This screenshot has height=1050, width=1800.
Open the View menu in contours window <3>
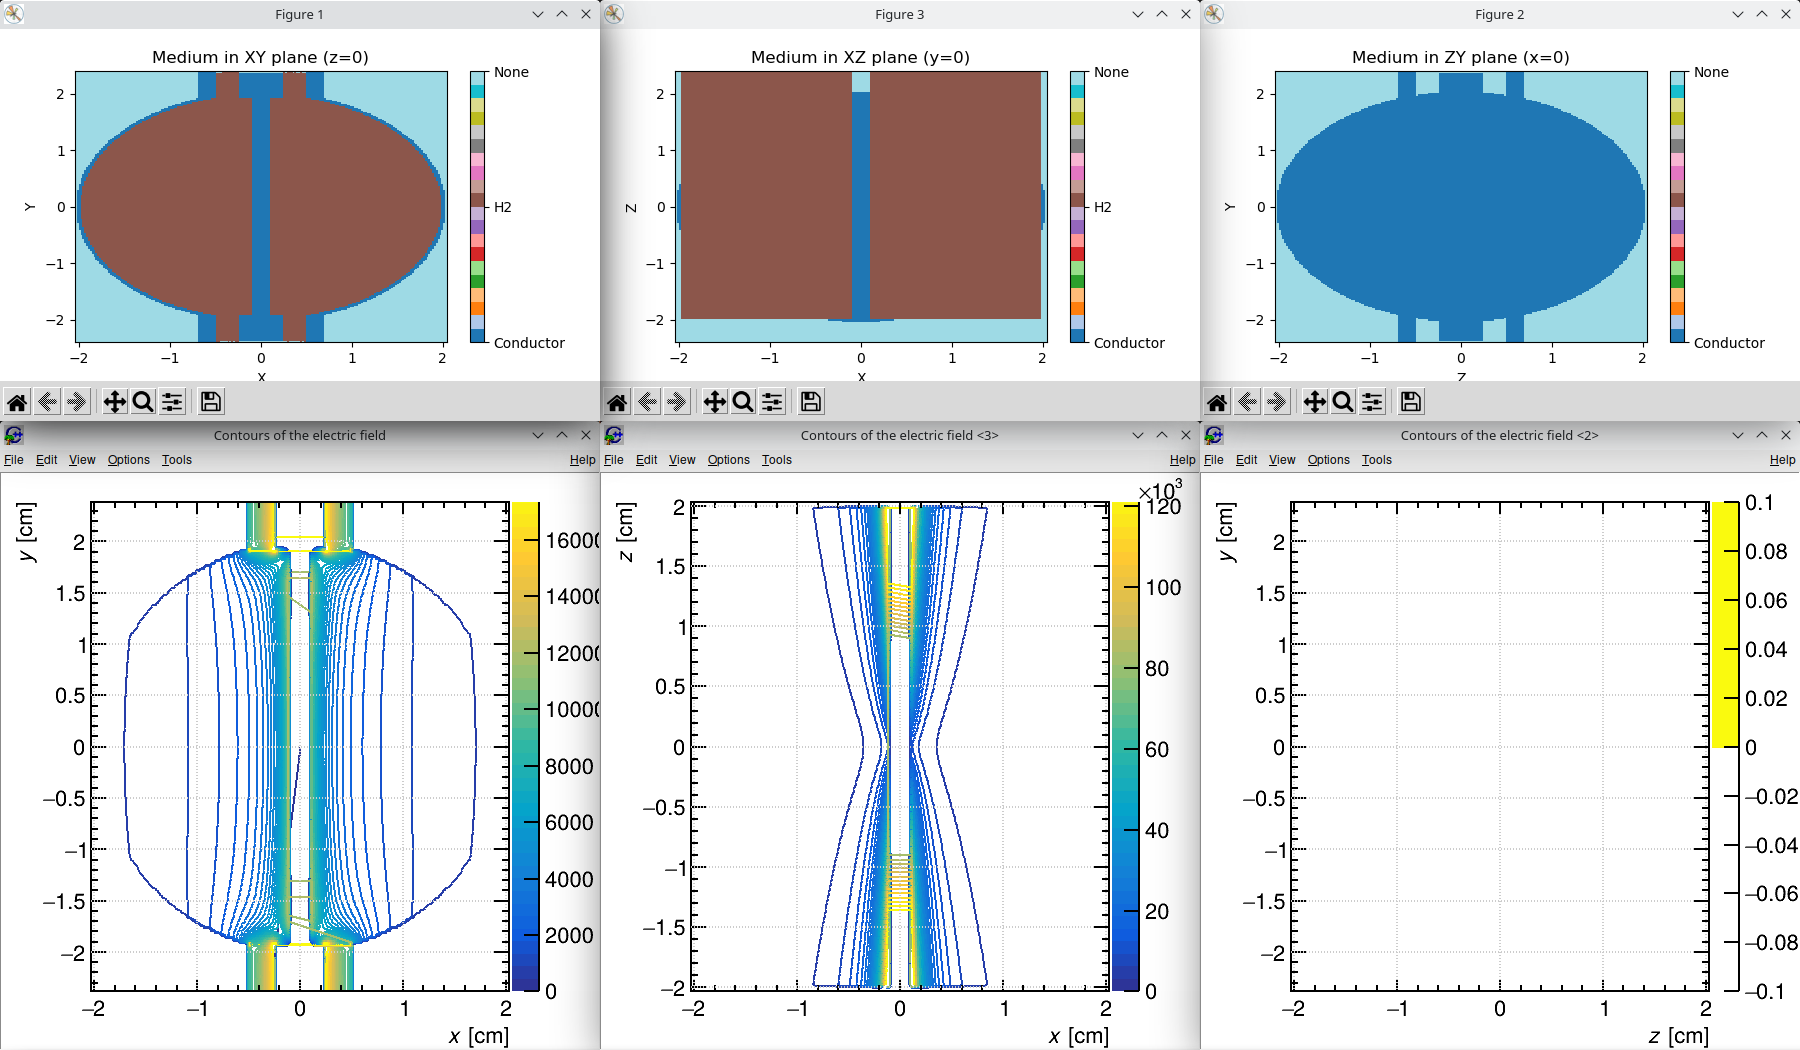click(x=682, y=460)
